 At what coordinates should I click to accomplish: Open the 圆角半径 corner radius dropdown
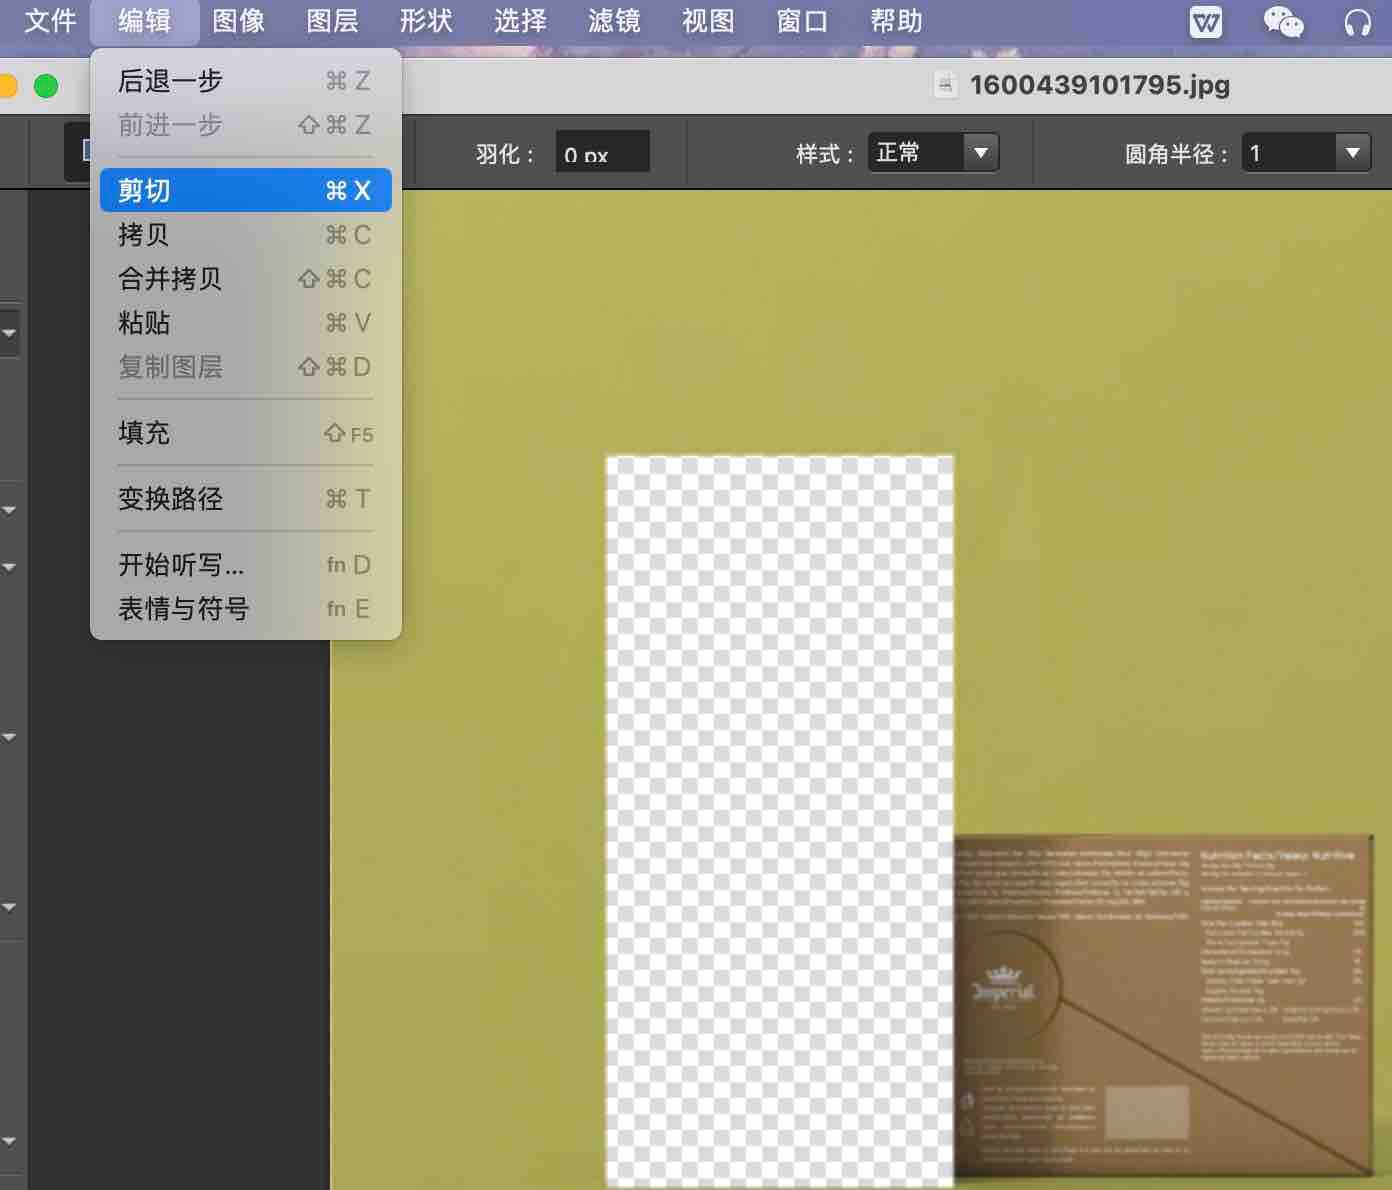pos(1306,152)
